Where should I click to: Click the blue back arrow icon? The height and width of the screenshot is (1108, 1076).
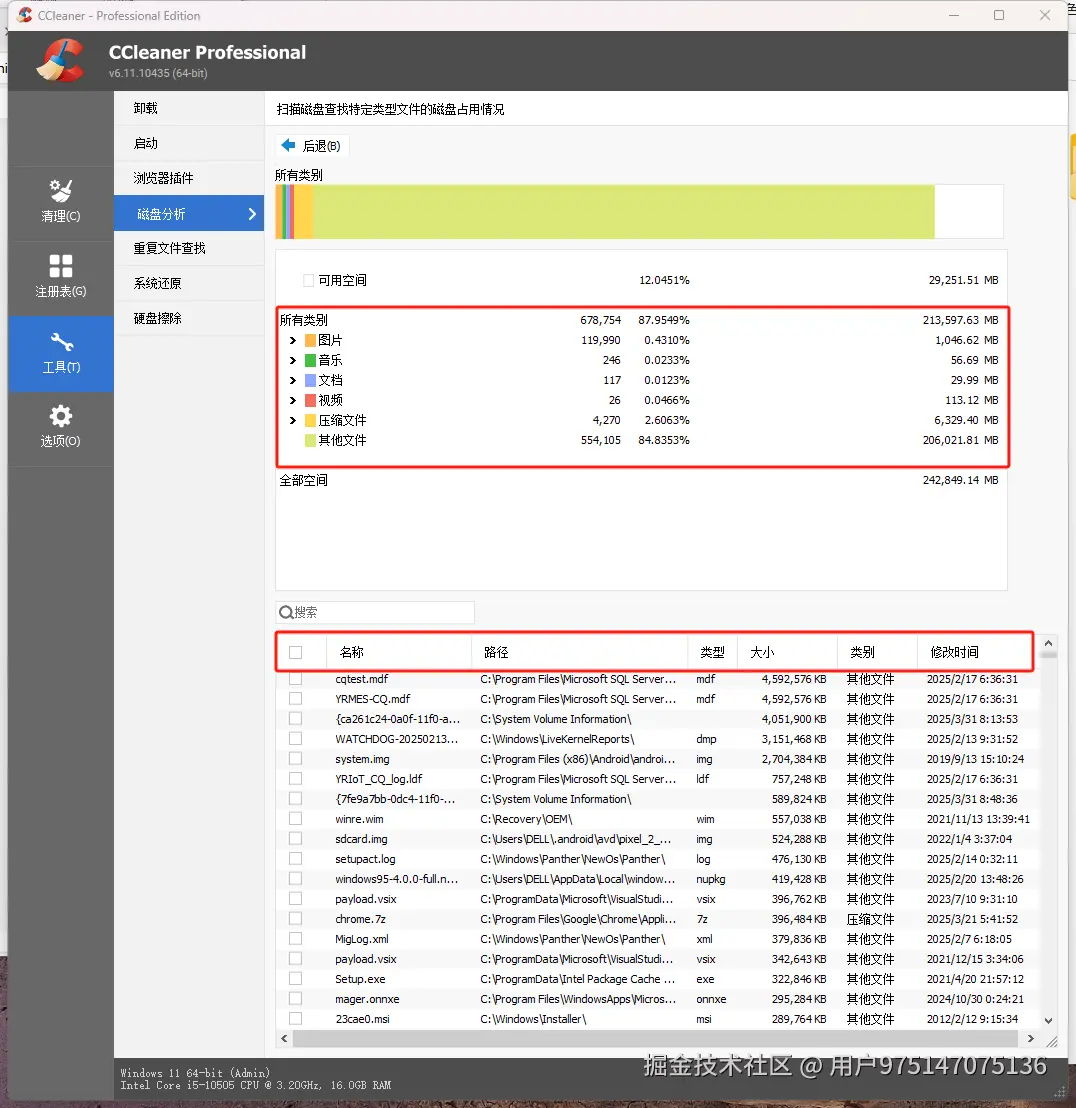[288, 146]
